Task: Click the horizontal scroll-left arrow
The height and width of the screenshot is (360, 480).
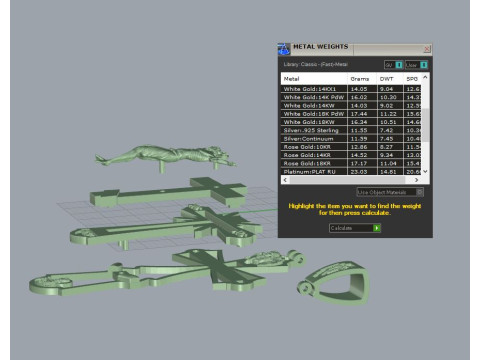Action: (x=285, y=180)
